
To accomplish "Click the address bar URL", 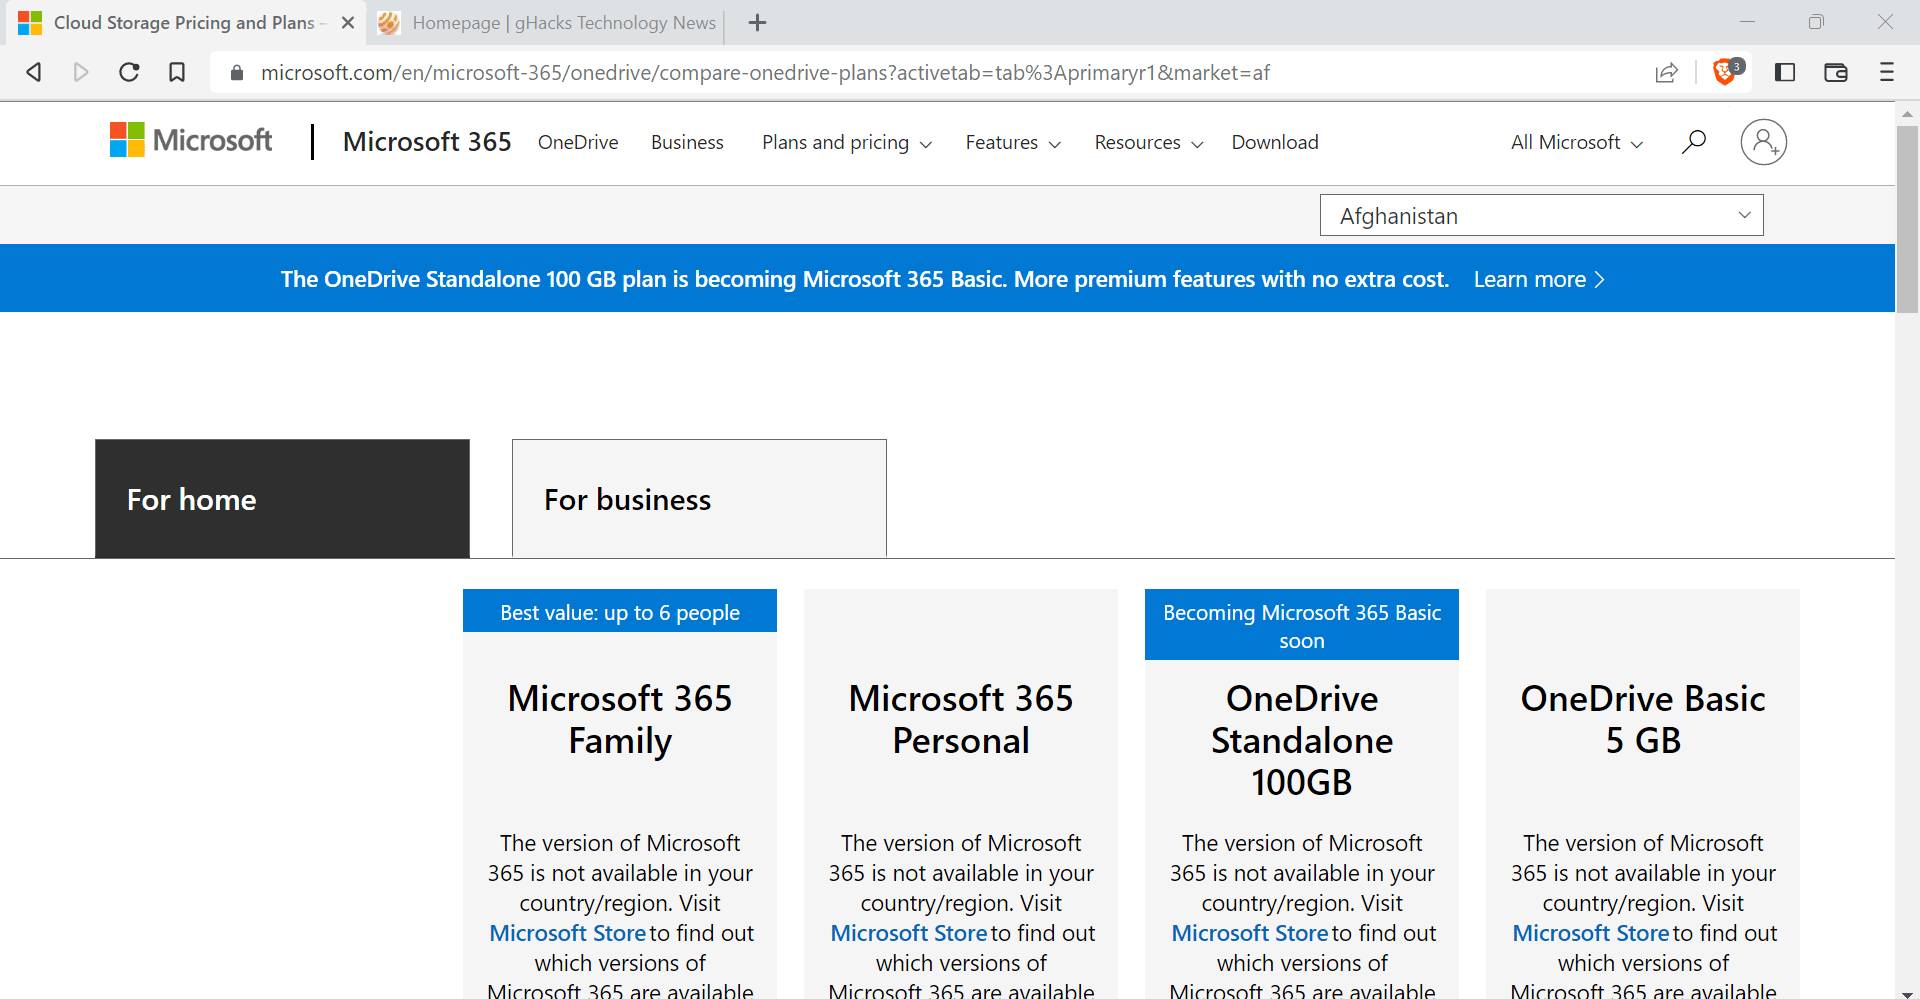I will click(x=765, y=72).
